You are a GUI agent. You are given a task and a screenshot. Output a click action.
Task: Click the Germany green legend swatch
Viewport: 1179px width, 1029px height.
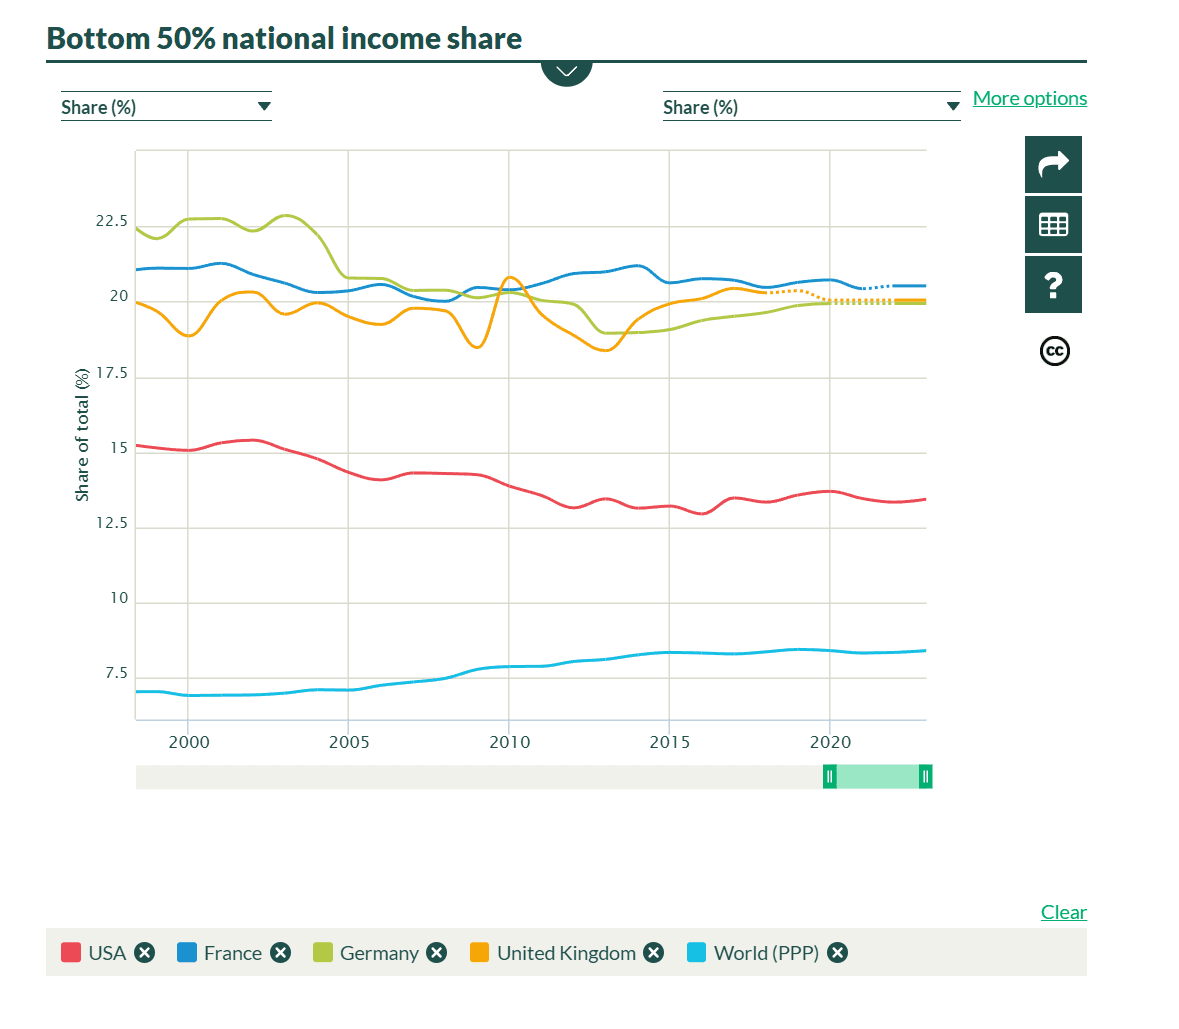pos(323,953)
